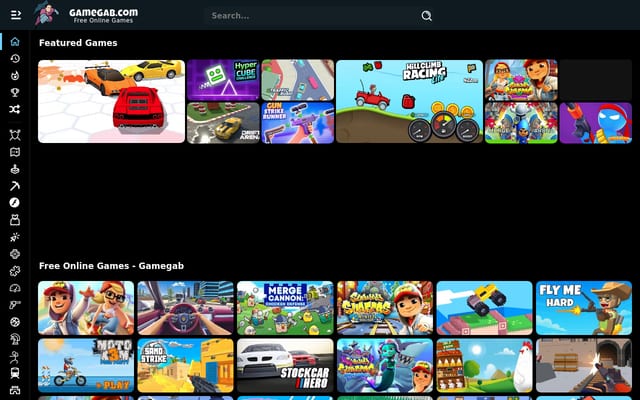Open the shield and swords action category

15,135
